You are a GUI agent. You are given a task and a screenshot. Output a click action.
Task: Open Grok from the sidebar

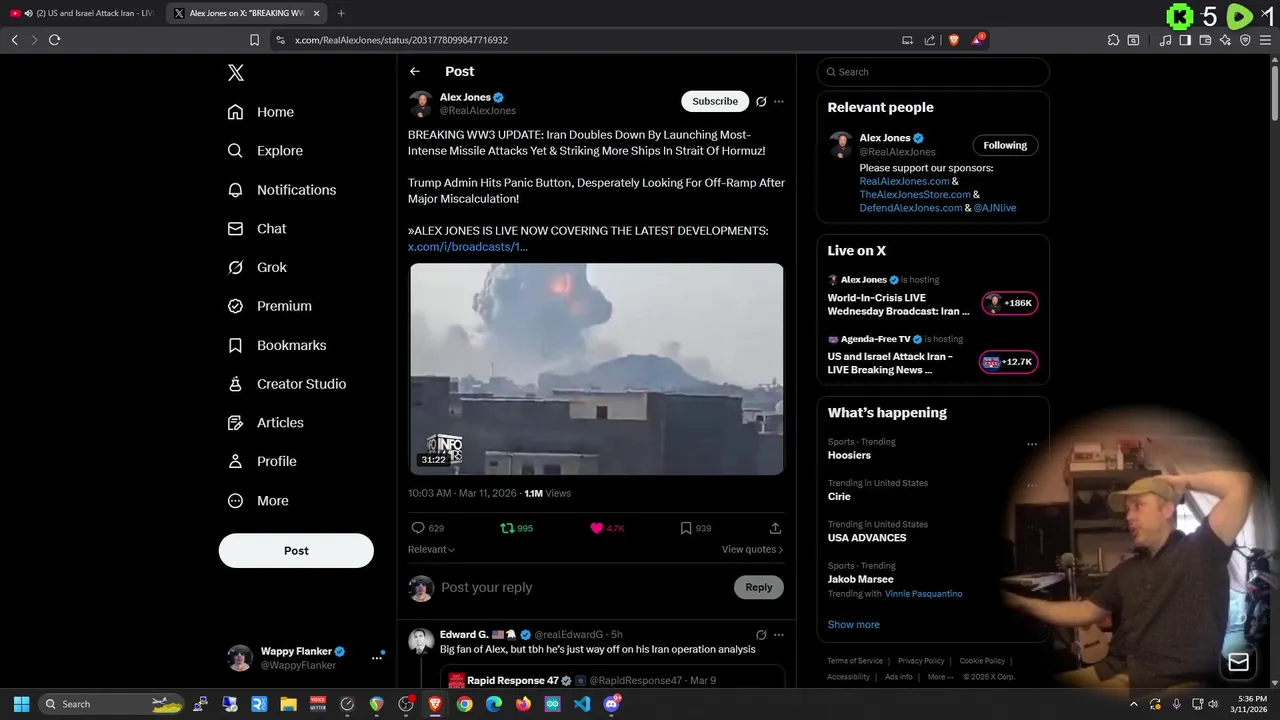coord(257,267)
